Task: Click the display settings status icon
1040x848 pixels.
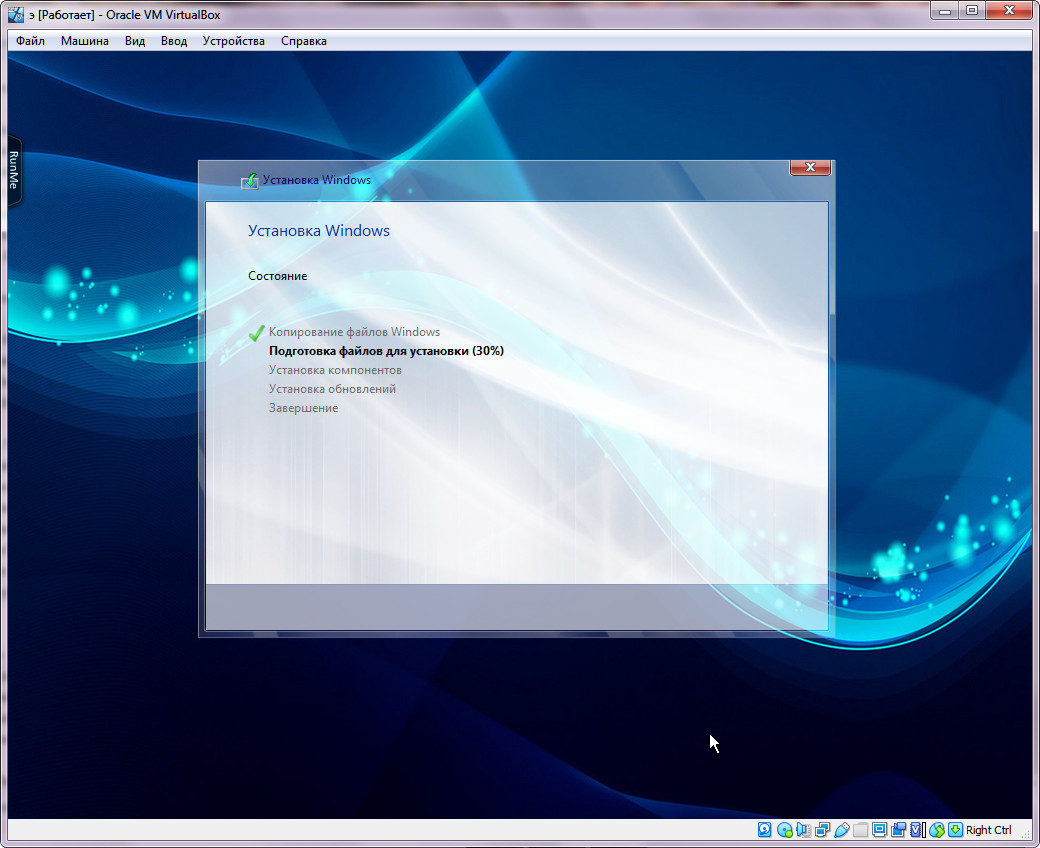Action: tap(879, 829)
